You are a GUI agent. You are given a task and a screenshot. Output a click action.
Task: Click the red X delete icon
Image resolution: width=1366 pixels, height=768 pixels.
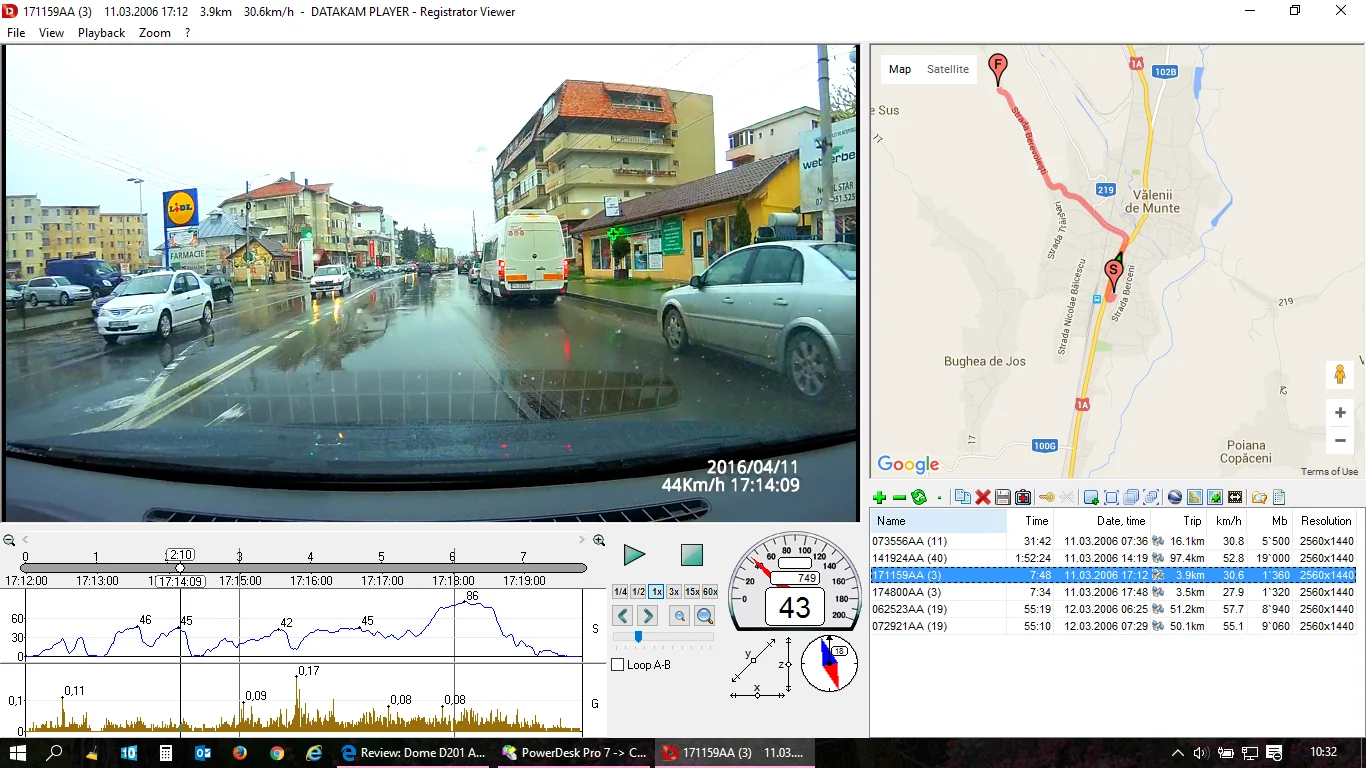[x=983, y=497]
